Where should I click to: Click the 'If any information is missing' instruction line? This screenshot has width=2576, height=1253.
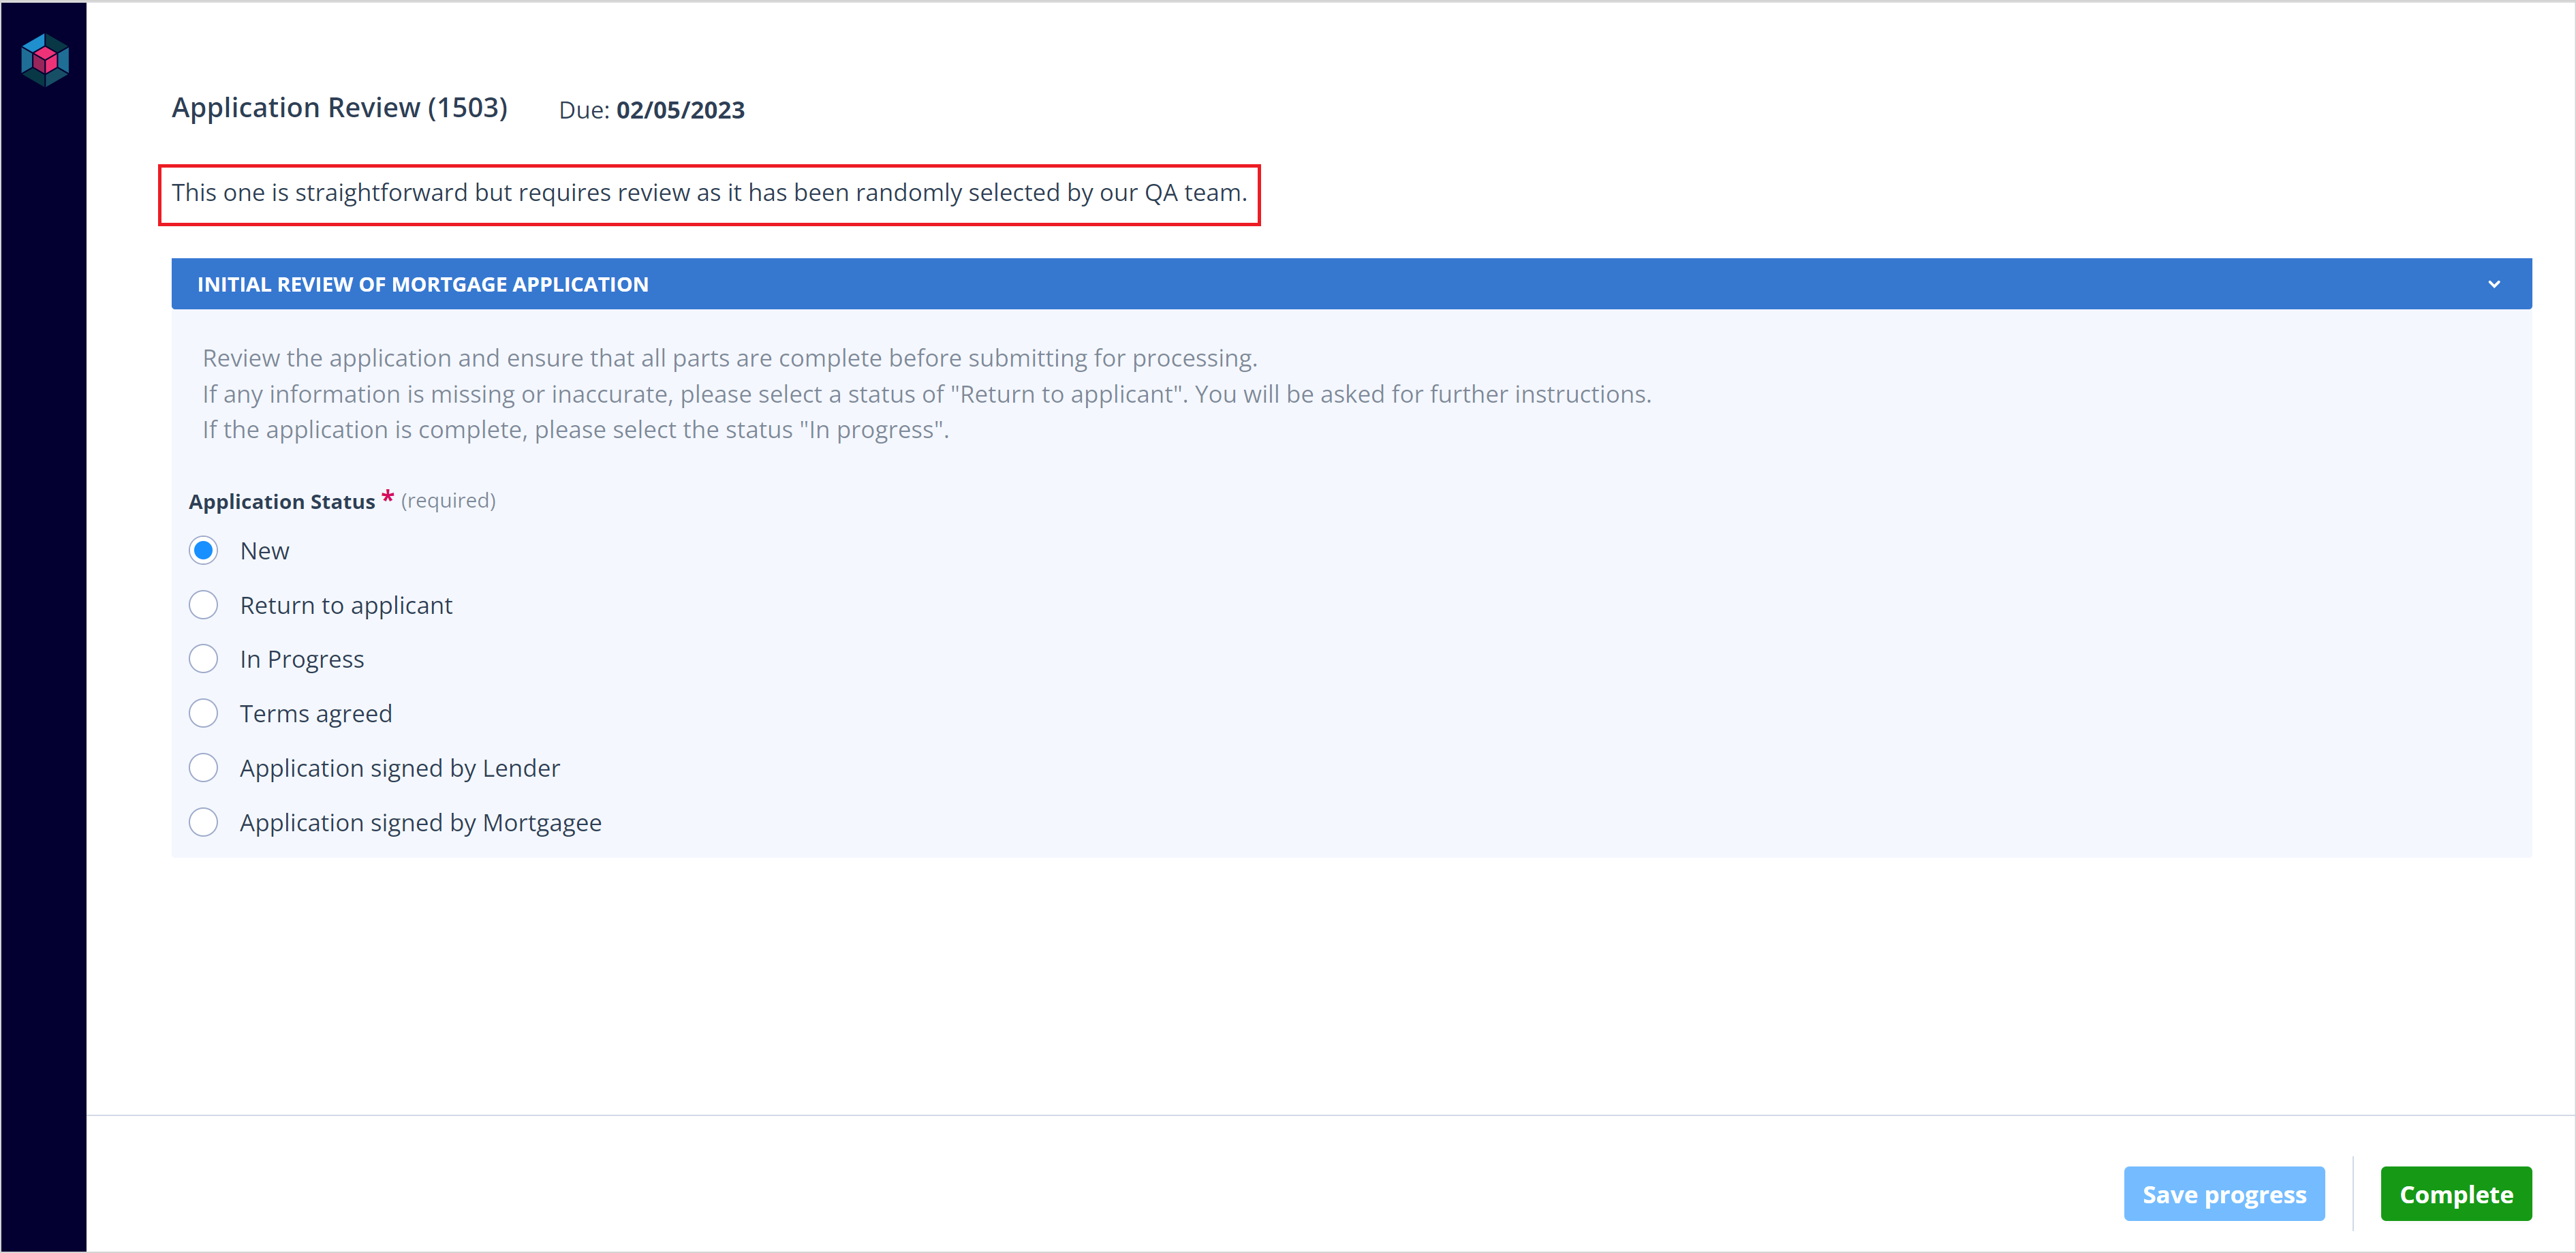927,394
